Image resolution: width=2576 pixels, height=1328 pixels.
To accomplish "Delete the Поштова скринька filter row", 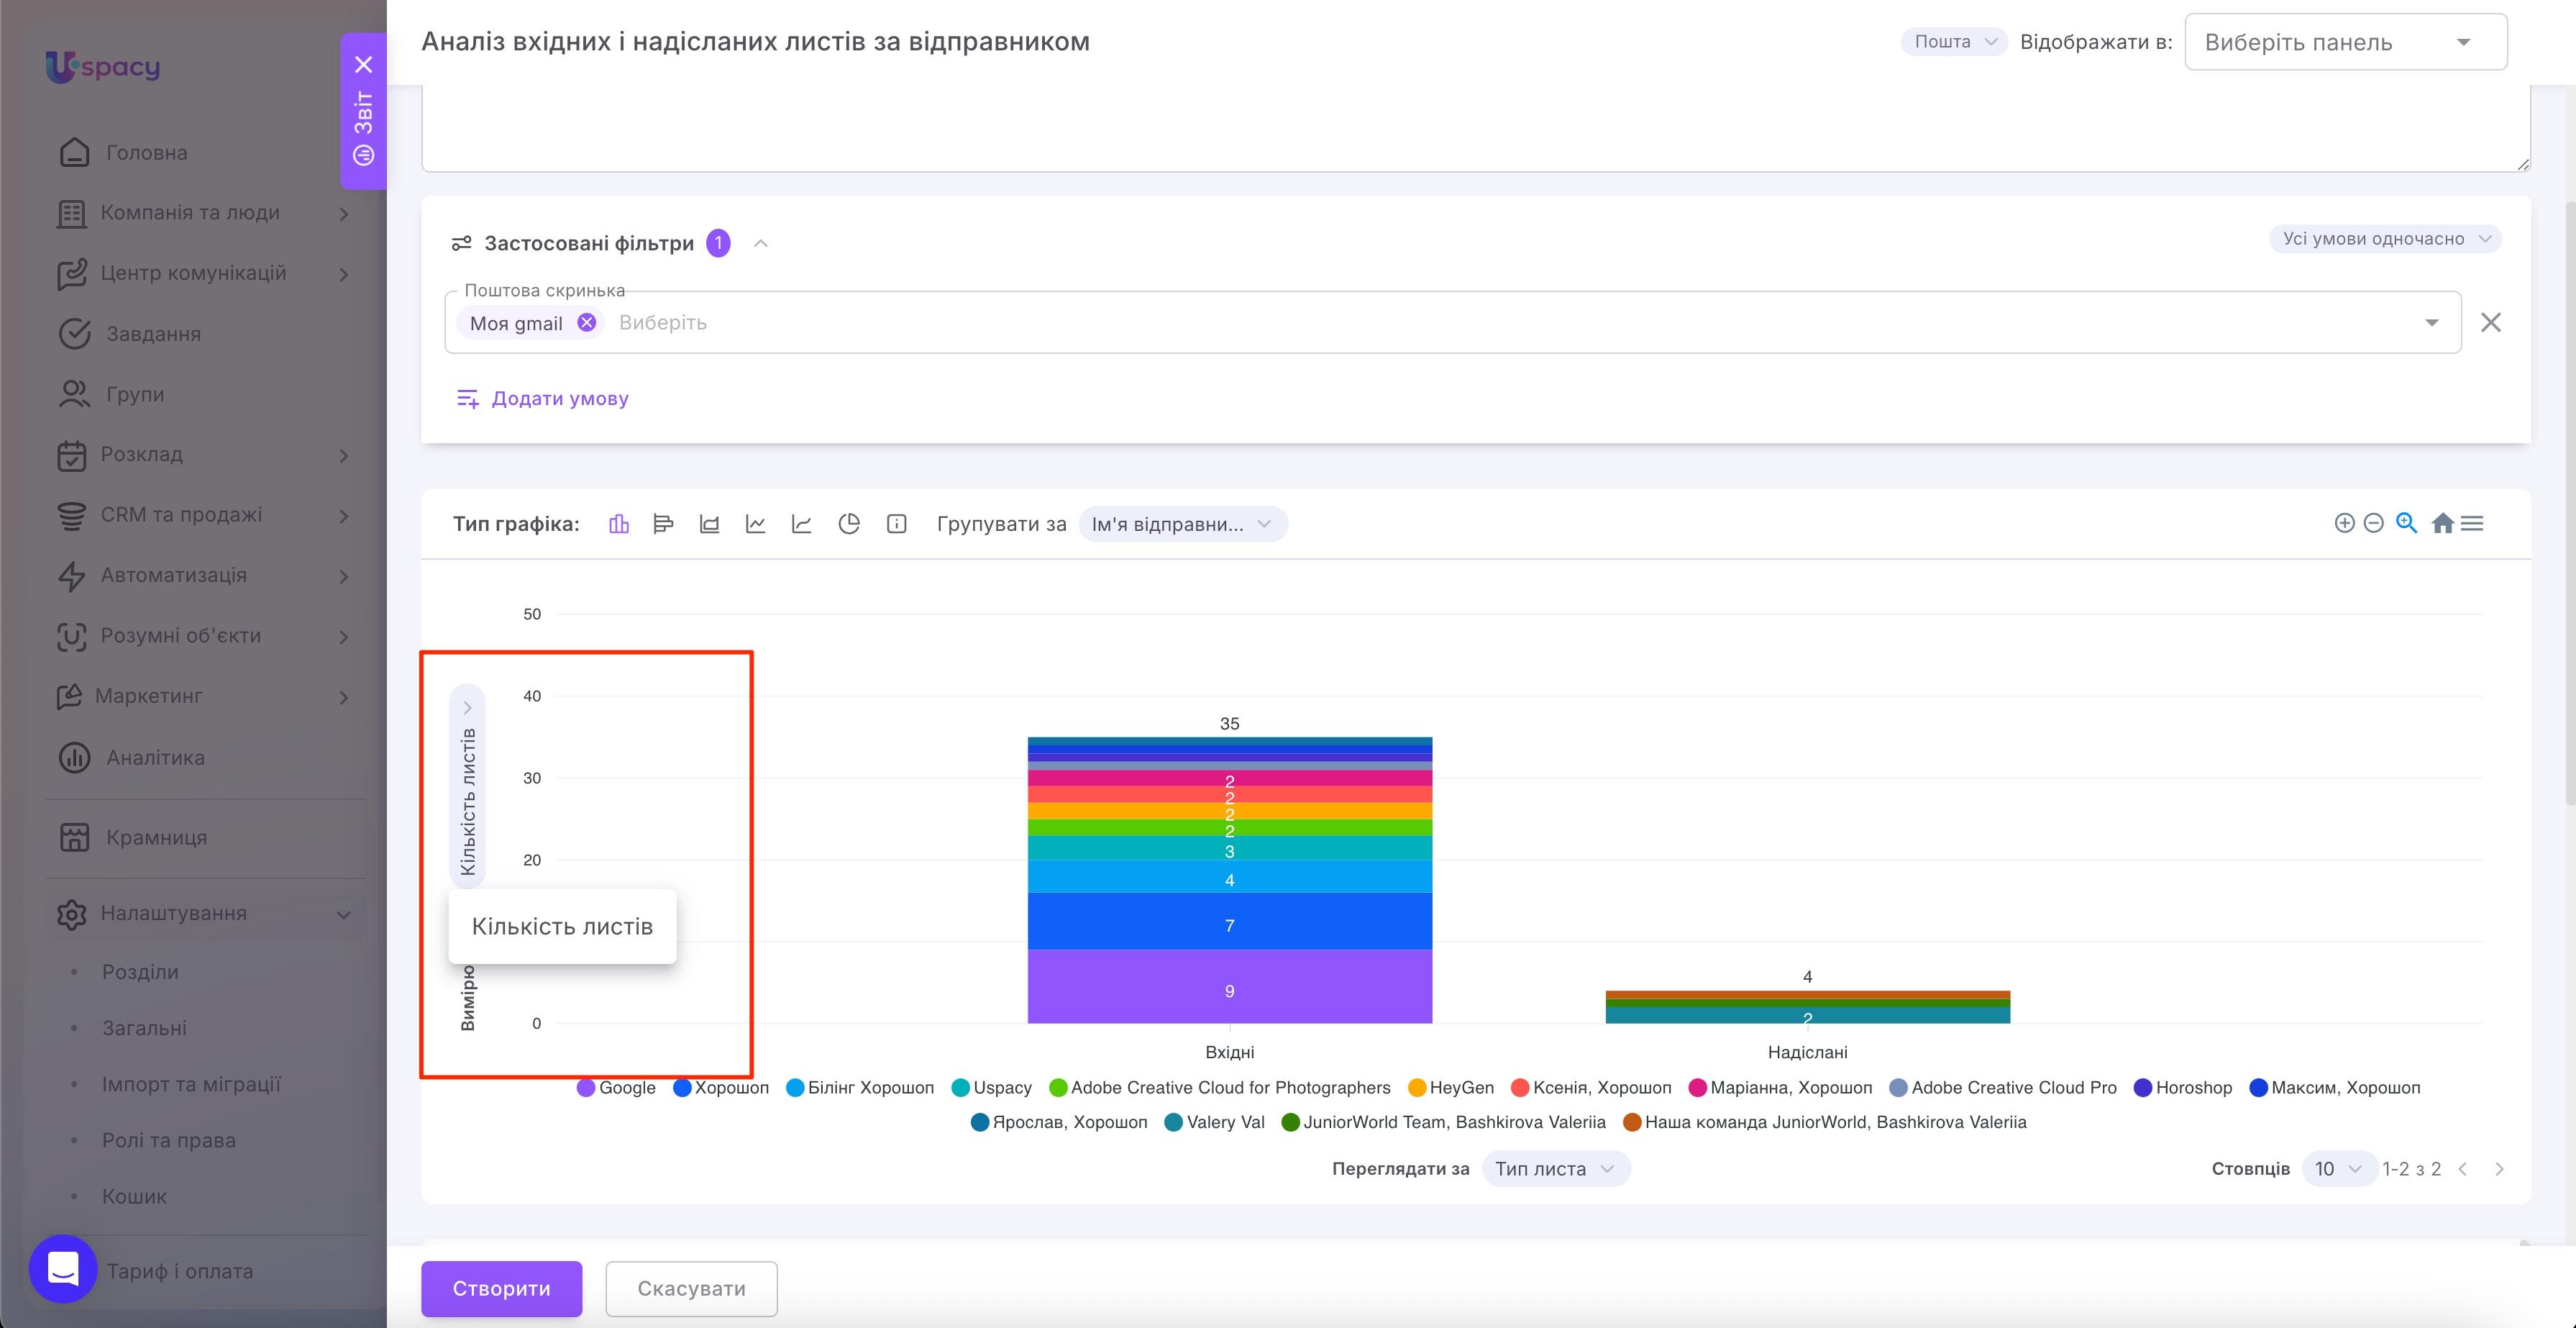I will coord(2491,322).
